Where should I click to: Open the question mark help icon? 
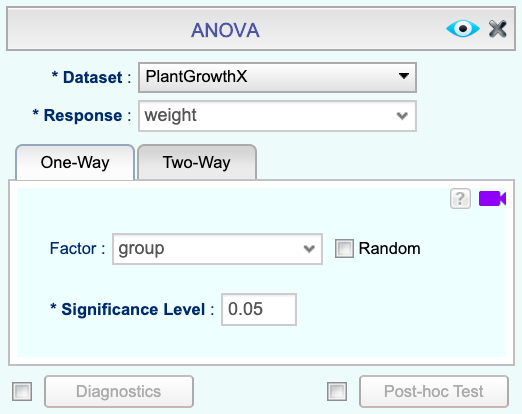point(460,199)
